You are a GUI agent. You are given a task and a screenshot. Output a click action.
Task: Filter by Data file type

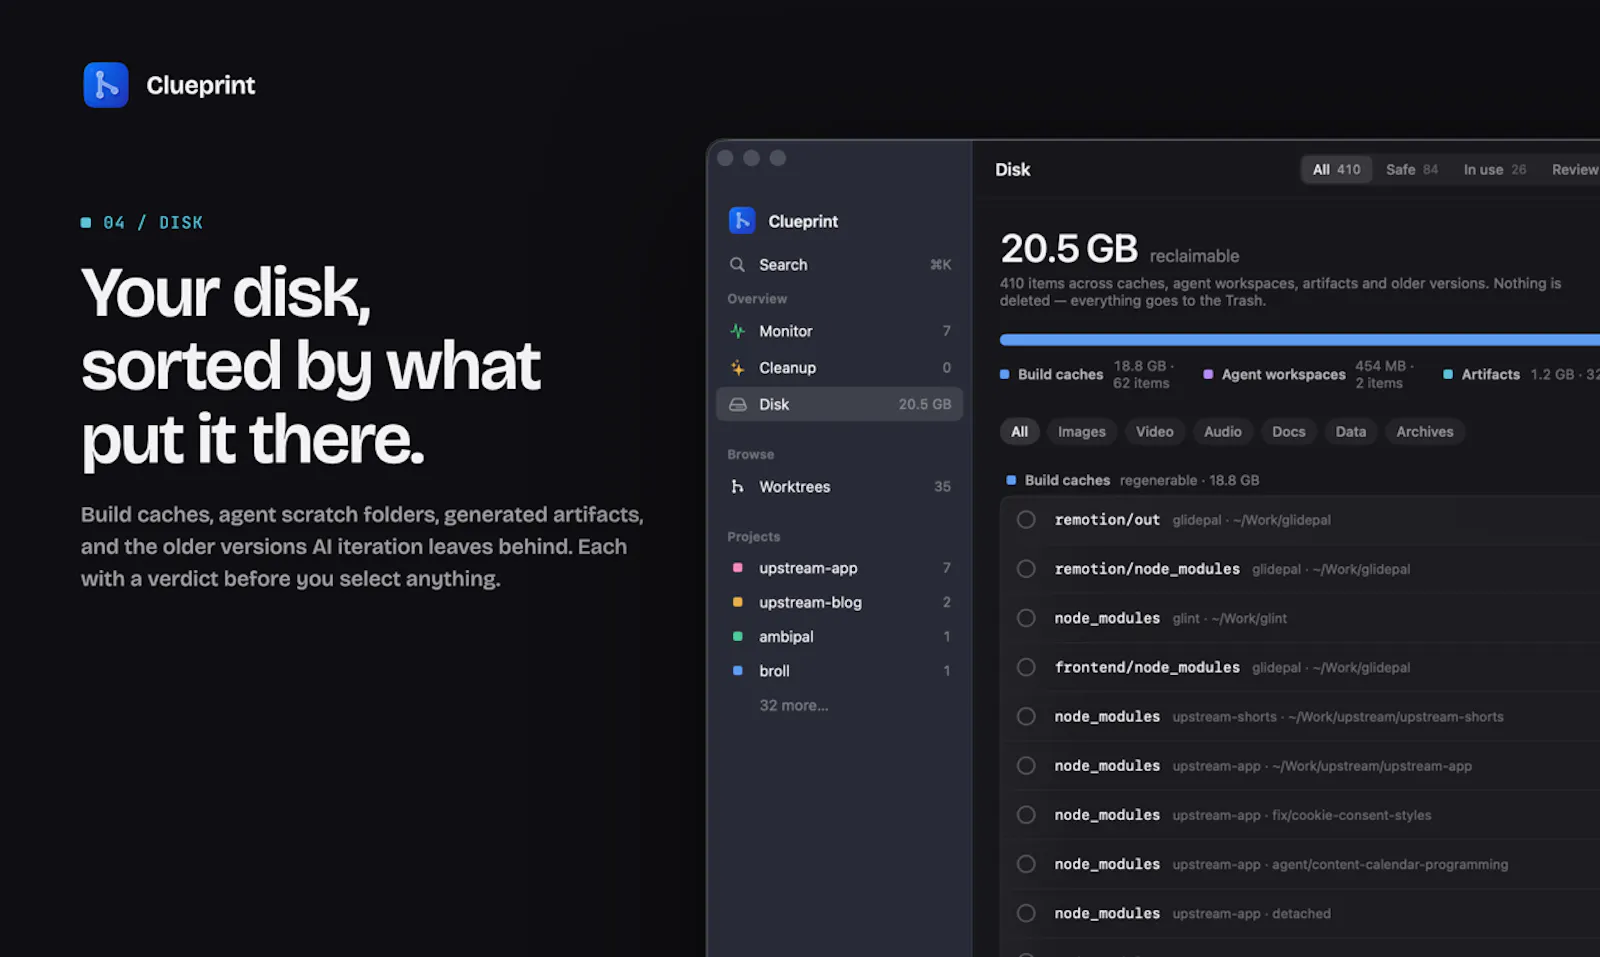[1351, 432]
